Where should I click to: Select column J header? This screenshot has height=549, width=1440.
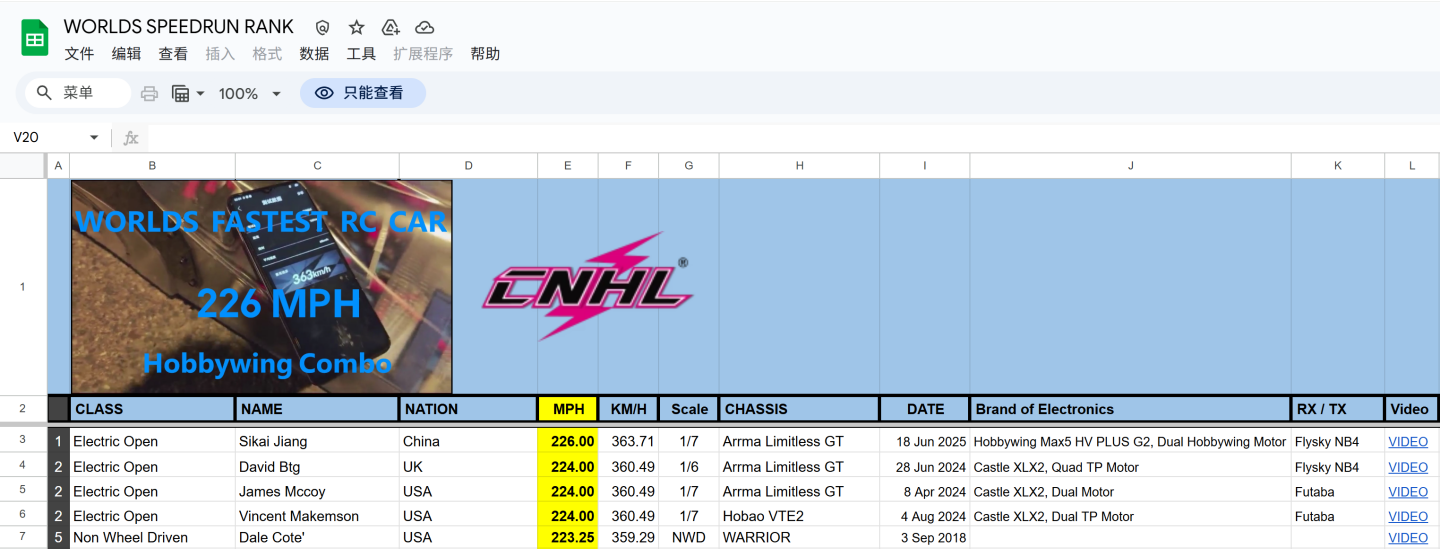[1131, 166]
